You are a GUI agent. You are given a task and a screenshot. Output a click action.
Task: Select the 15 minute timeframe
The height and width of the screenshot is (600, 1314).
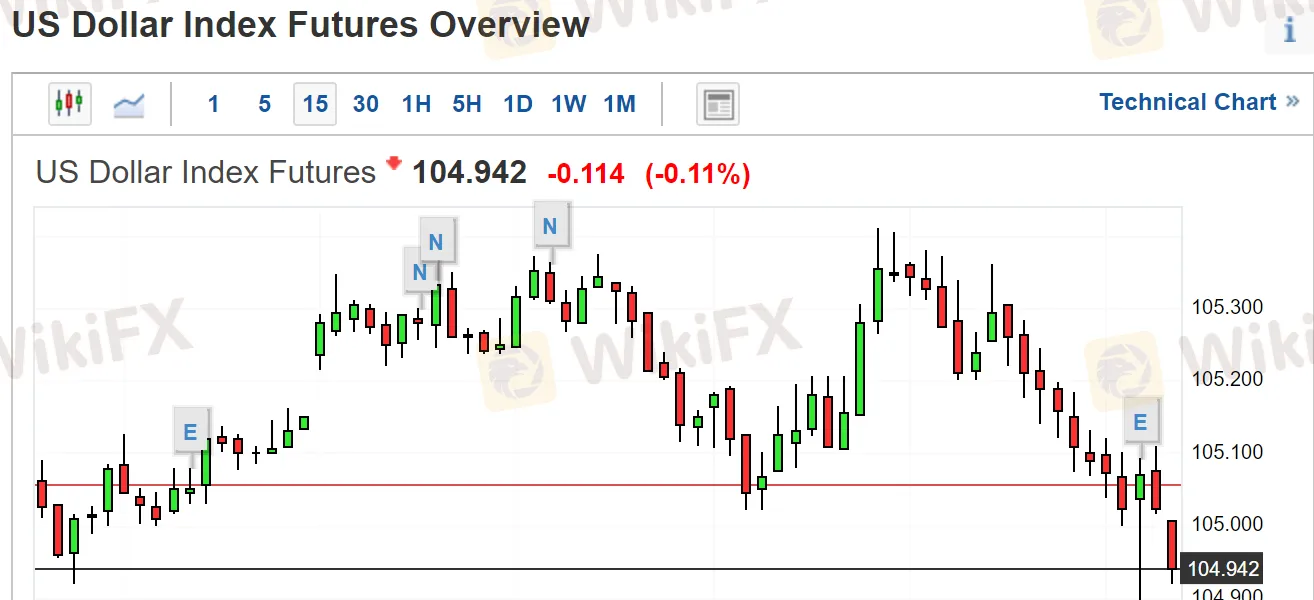coord(315,104)
